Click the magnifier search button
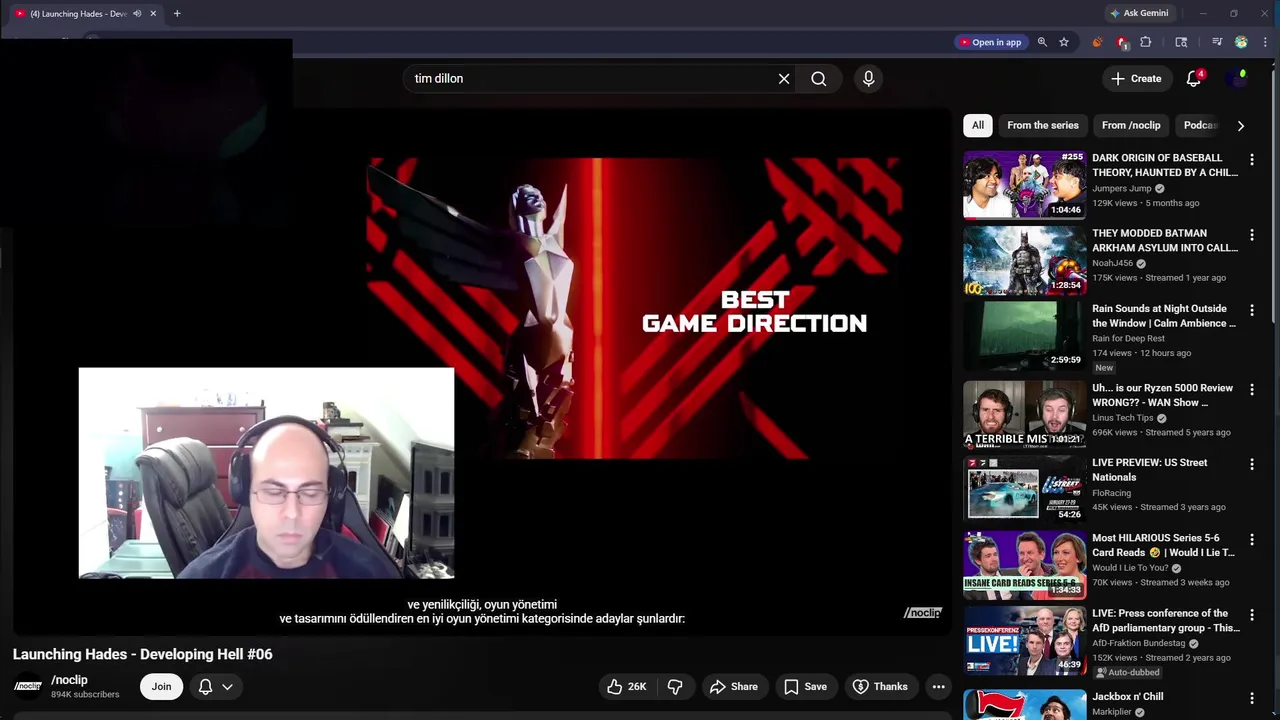Screen dimensions: 1280x720 [x=819, y=79]
